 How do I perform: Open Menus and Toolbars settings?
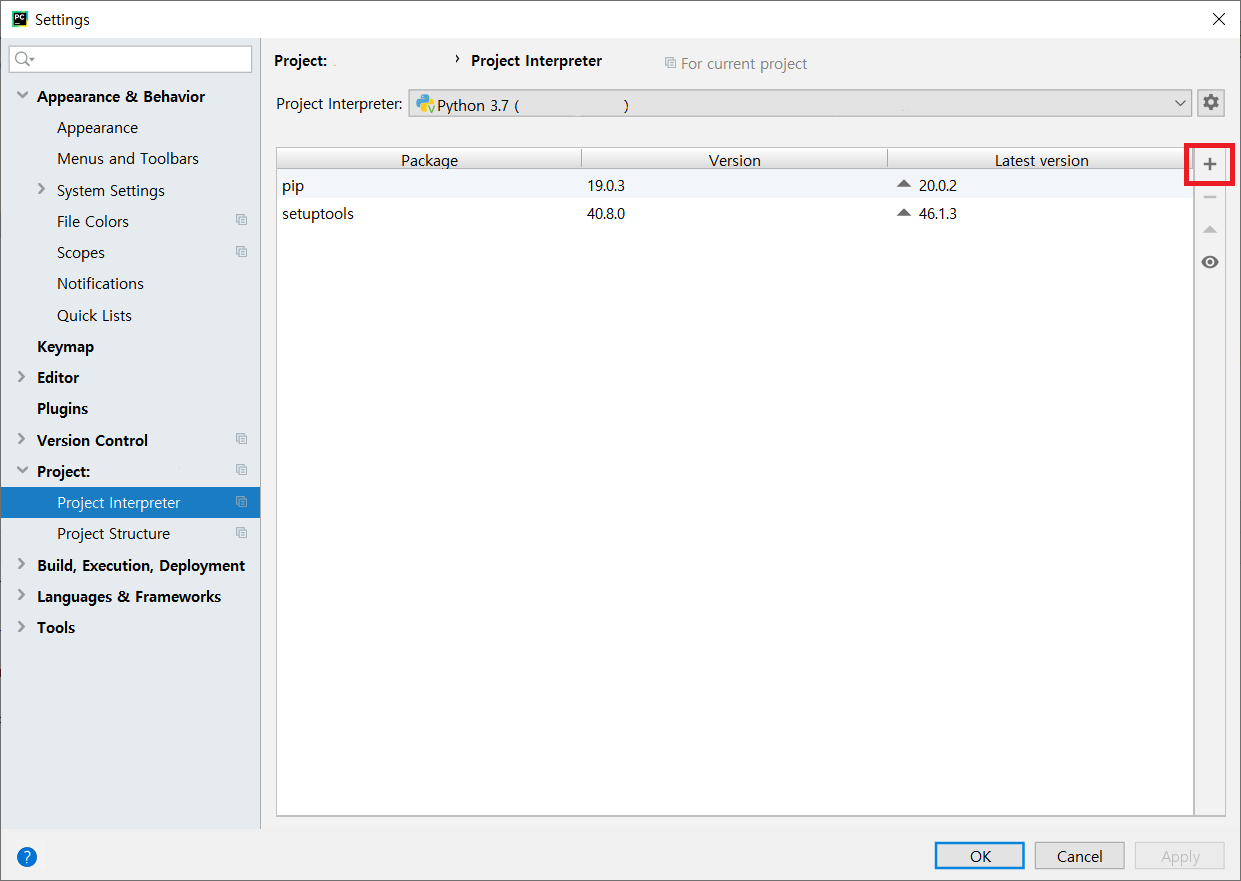point(128,159)
